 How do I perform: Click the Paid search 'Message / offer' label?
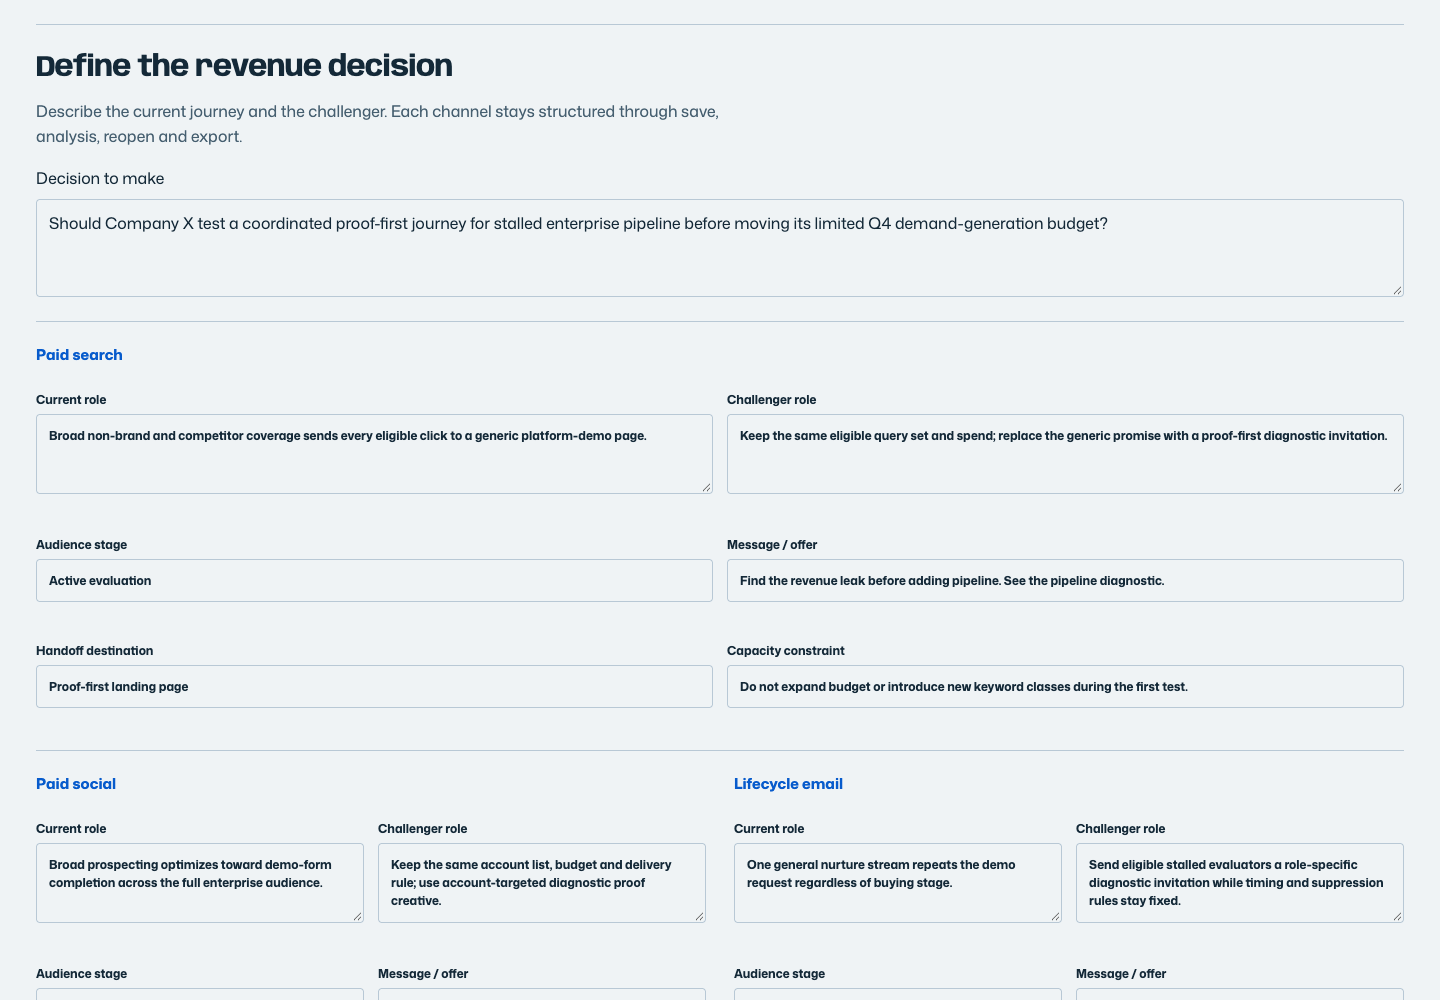(x=772, y=545)
